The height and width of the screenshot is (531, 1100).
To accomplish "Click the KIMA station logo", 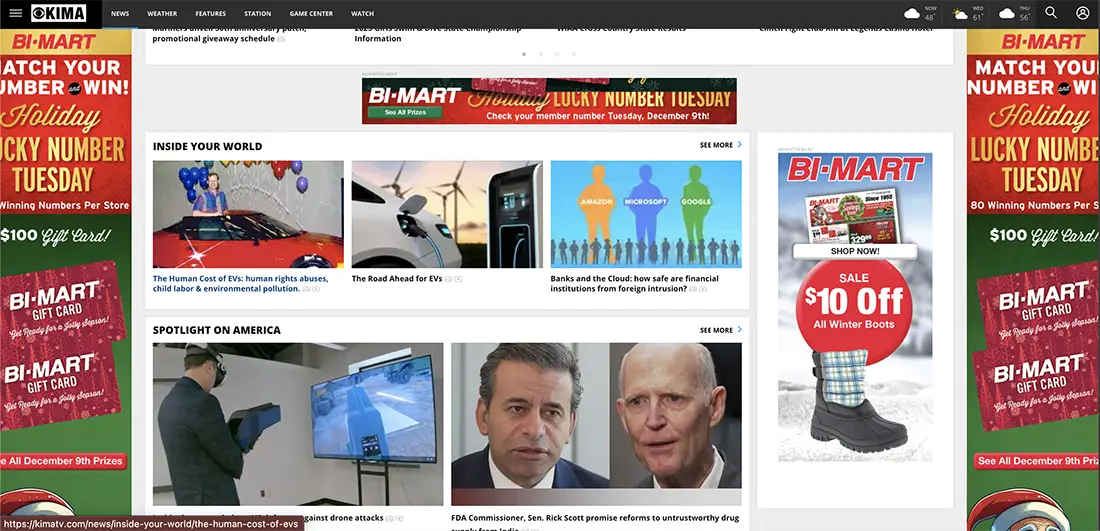I will pyautogui.click(x=58, y=13).
